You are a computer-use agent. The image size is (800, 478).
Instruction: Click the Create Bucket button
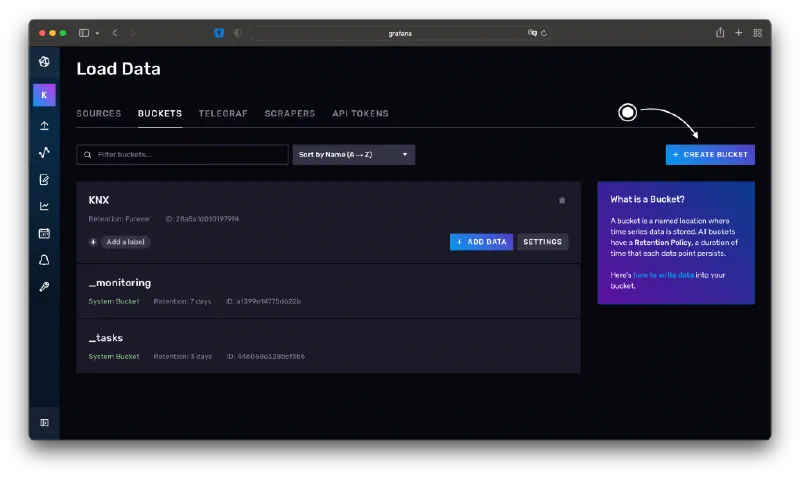pos(710,155)
